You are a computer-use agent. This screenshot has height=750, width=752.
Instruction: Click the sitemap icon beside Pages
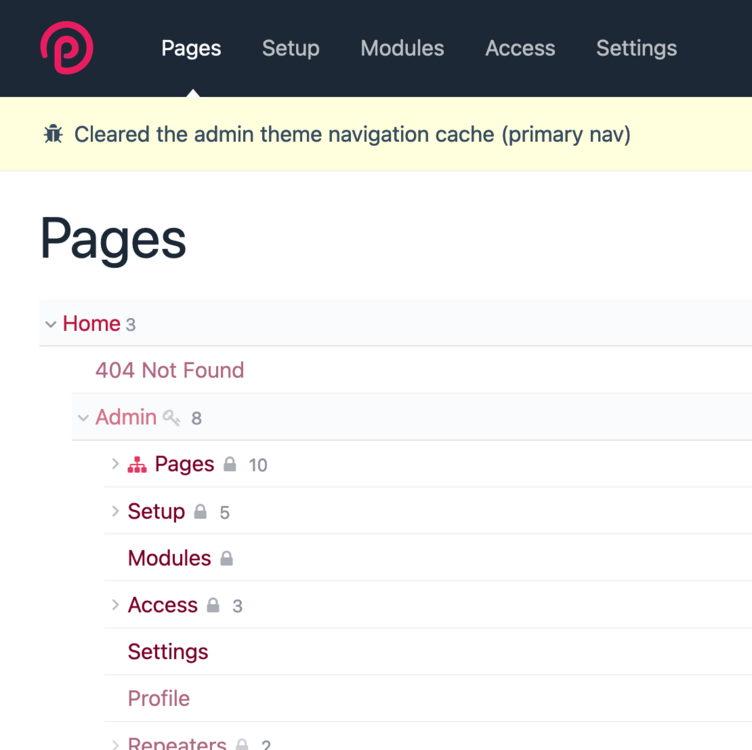click(x=137, y=465)
